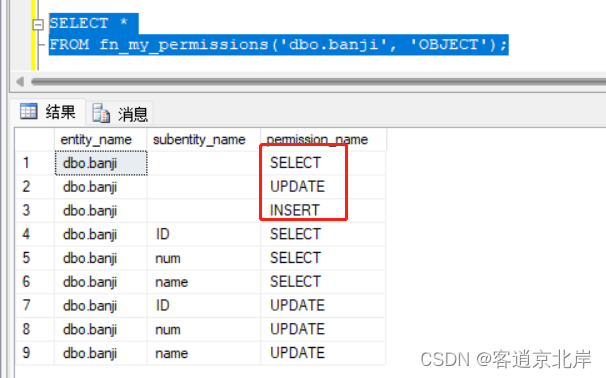Click the horizontal scrollbar left arrow
Screen dimensions: 606x378
click(20, 82)
